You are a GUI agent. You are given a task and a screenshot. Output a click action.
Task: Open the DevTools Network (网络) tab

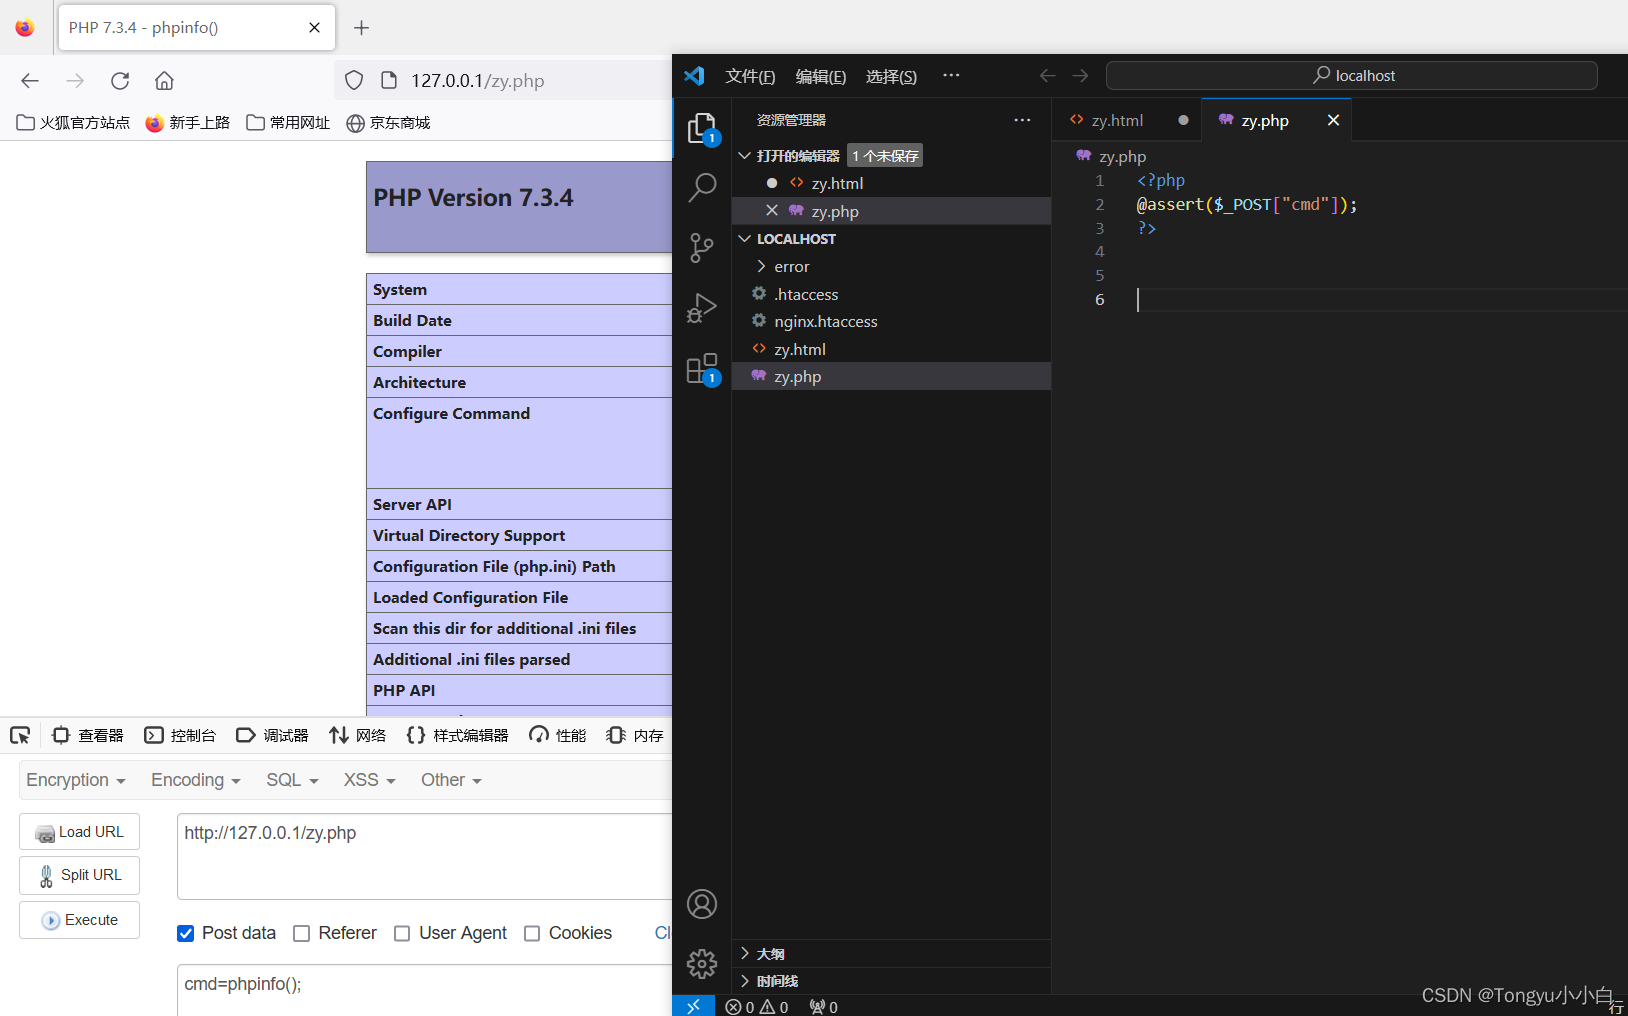357,736
